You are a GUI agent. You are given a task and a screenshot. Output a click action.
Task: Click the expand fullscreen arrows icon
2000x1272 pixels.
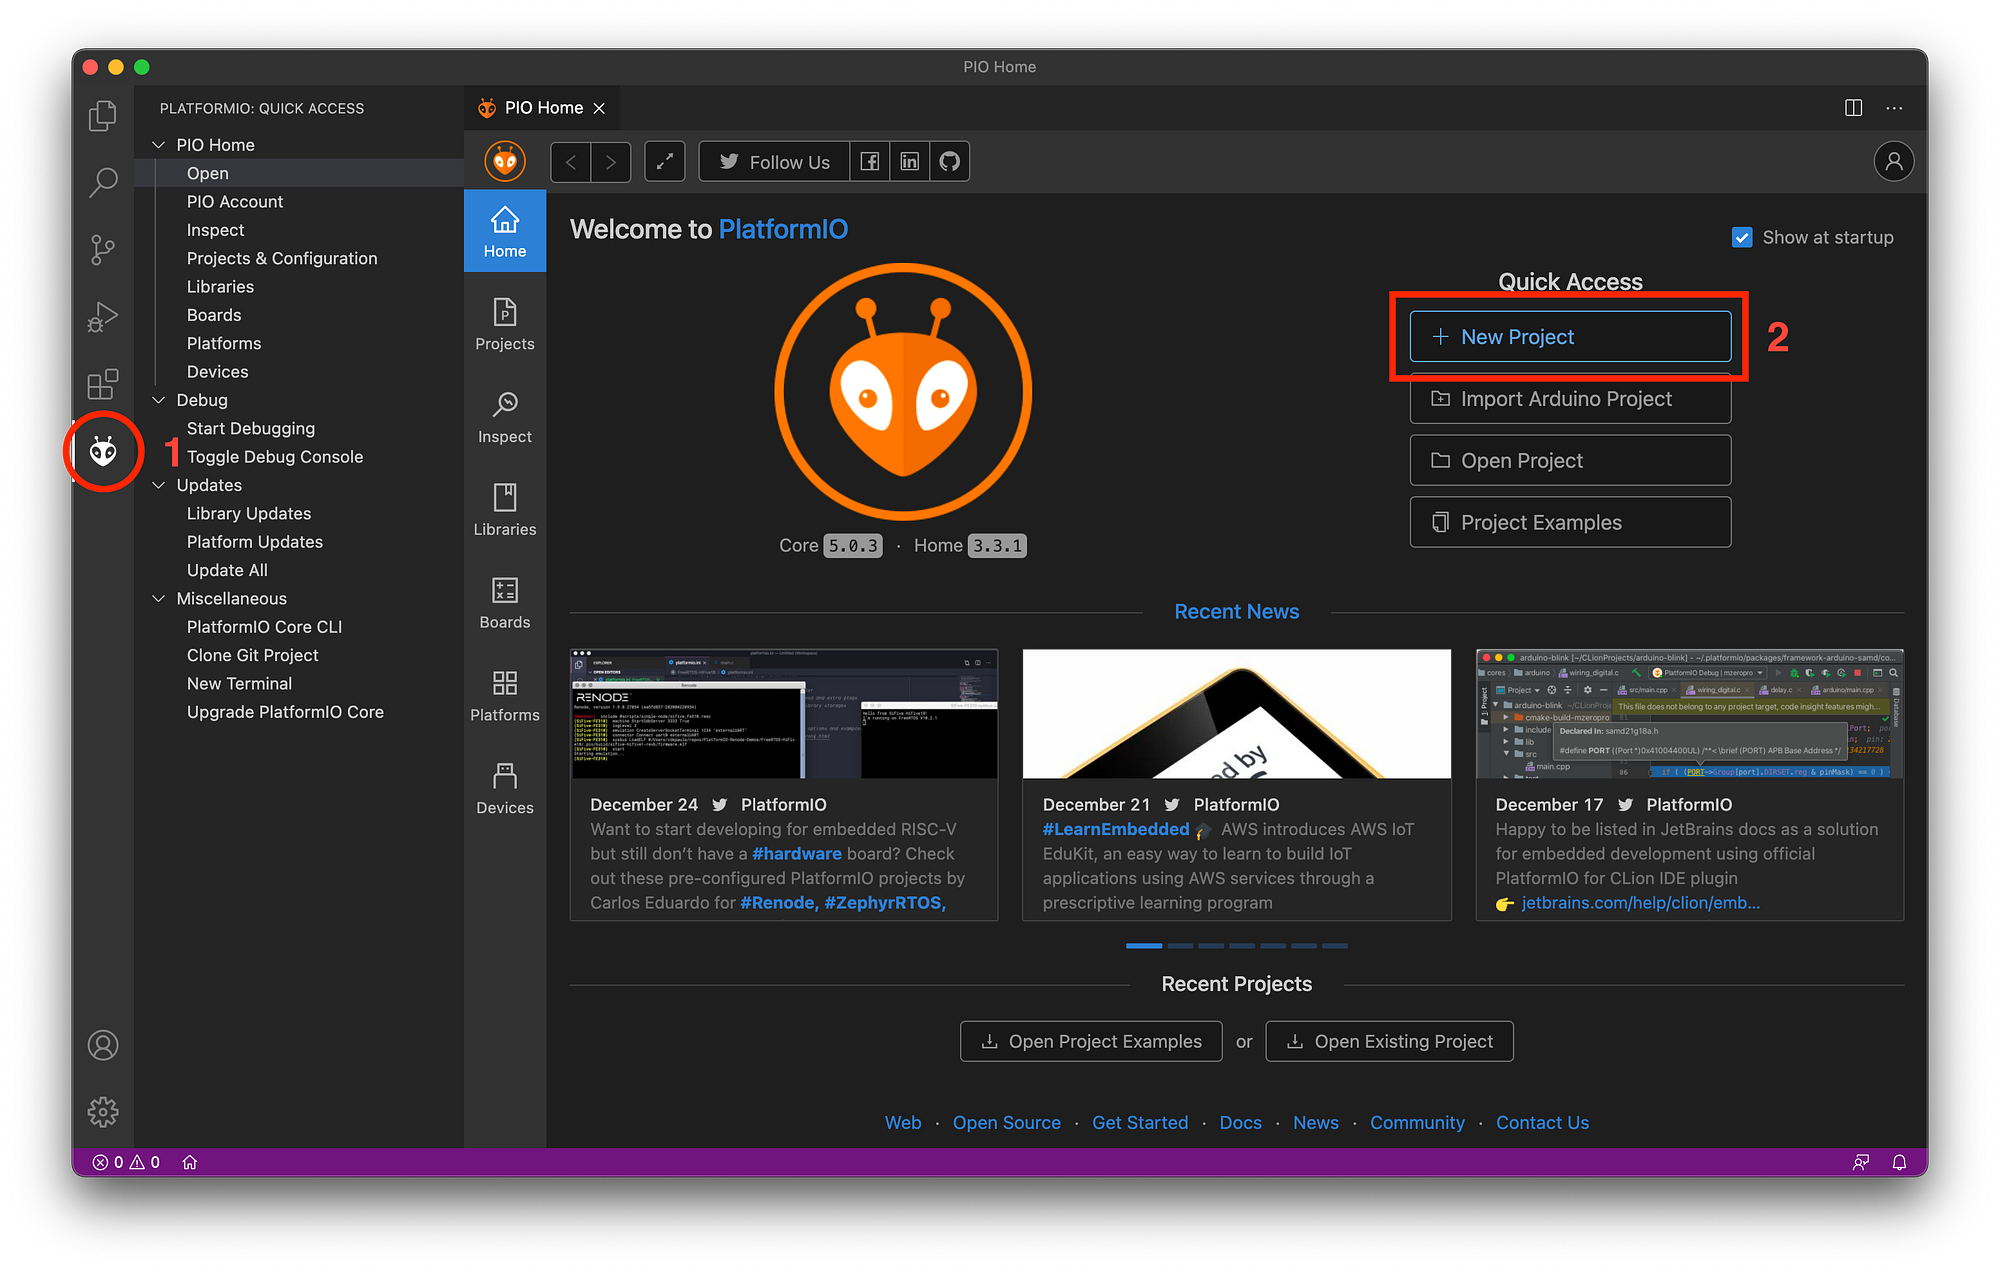(x=664, y=162)
